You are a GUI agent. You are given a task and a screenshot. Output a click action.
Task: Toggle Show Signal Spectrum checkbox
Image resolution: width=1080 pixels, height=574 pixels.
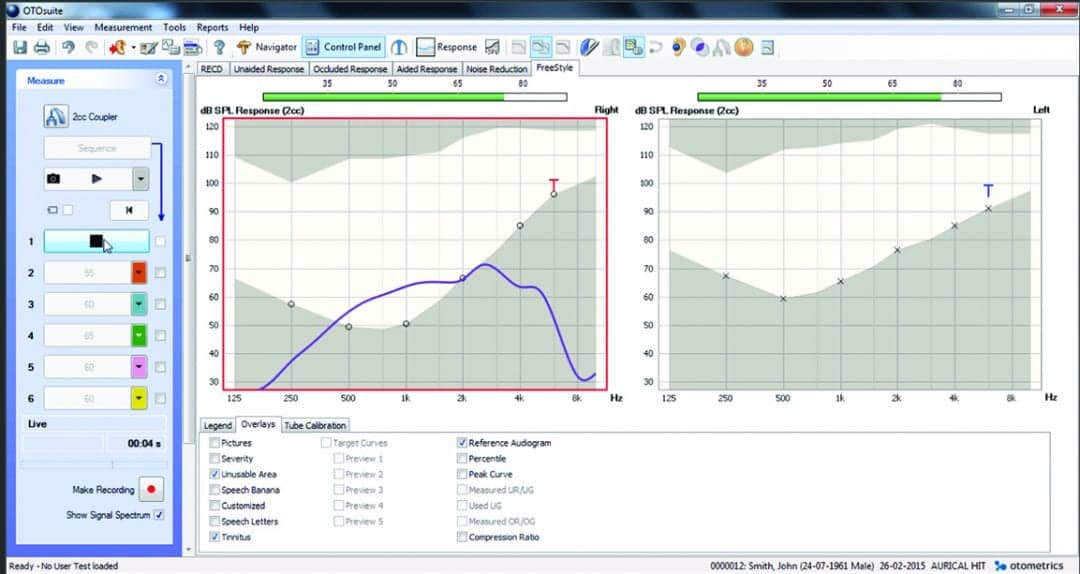click(x=159, y=515)
